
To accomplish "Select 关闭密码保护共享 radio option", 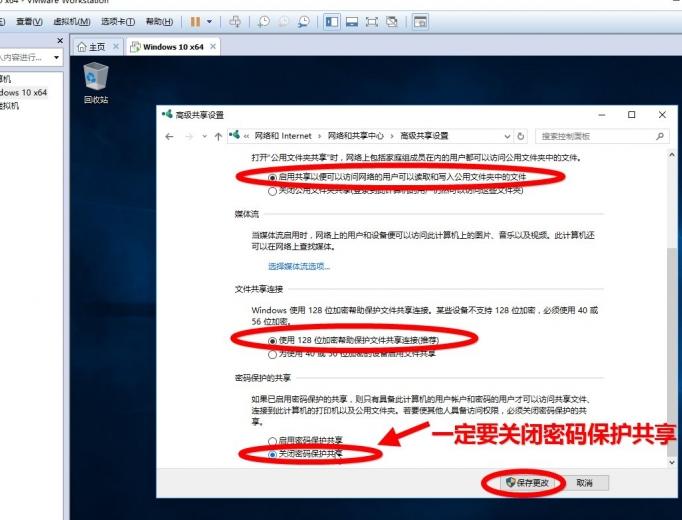I will (272, 454).
